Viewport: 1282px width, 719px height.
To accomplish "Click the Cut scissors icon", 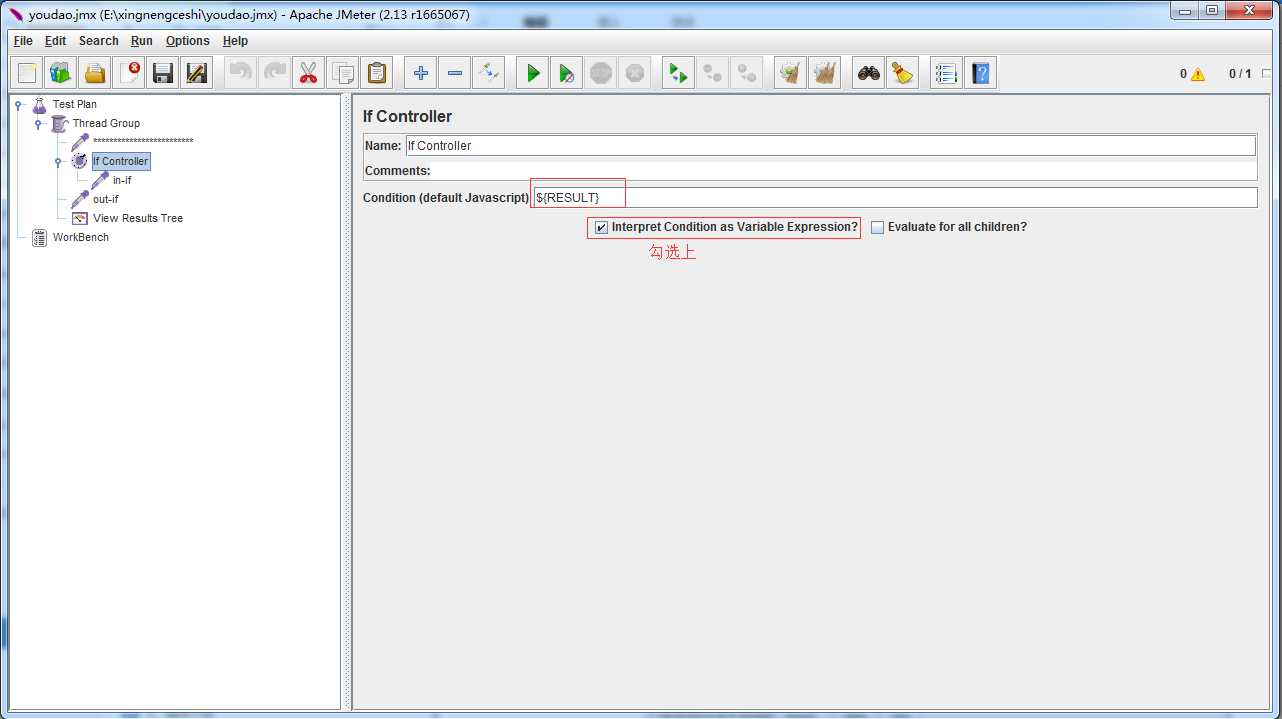I will 309,73.
